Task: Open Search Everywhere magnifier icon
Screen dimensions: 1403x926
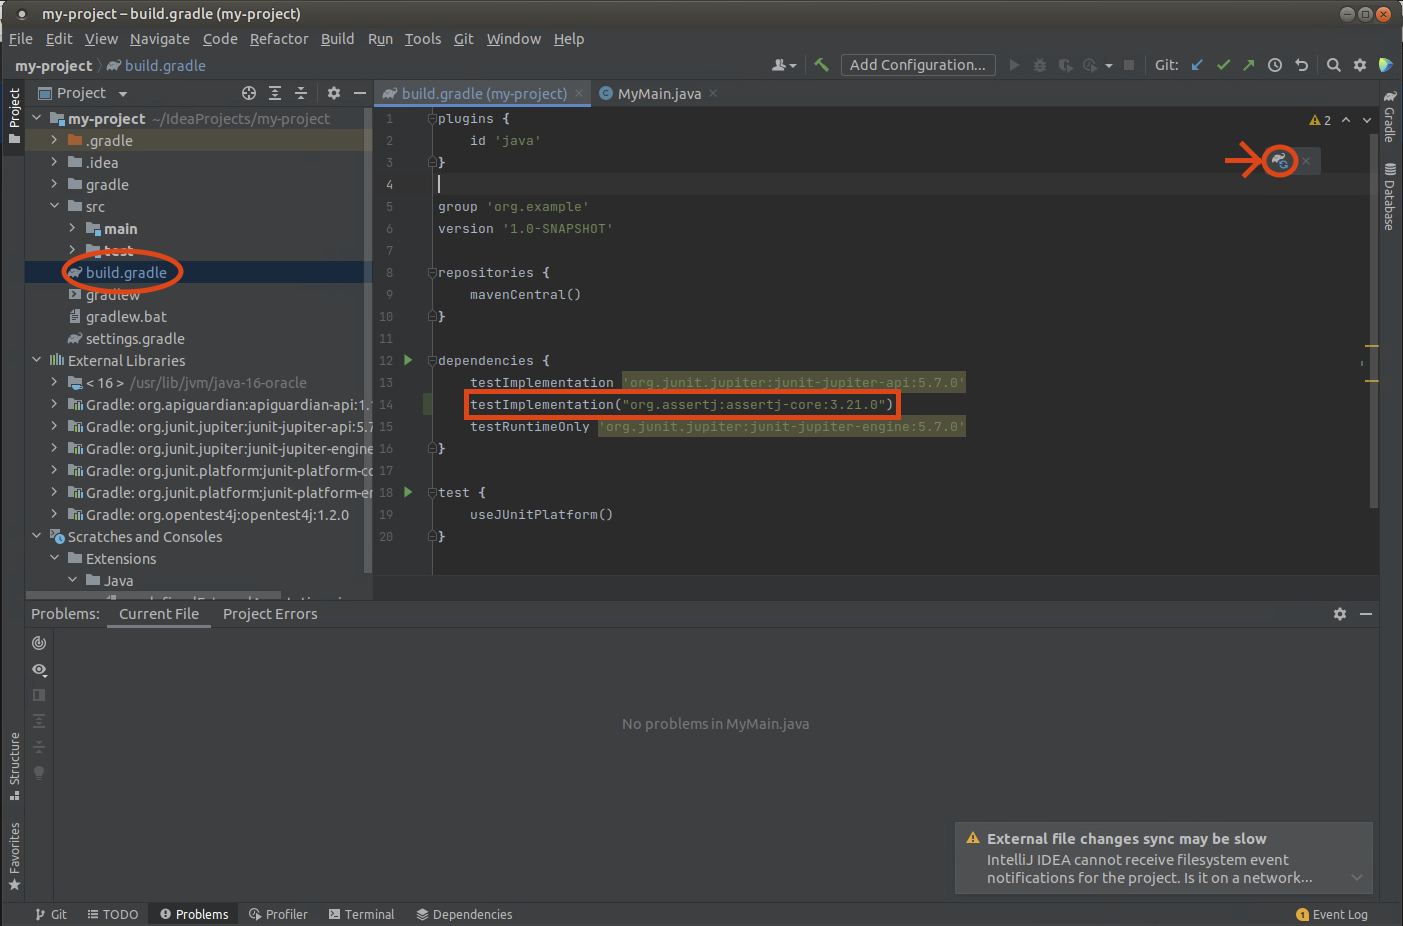Action: point(1334,65)
